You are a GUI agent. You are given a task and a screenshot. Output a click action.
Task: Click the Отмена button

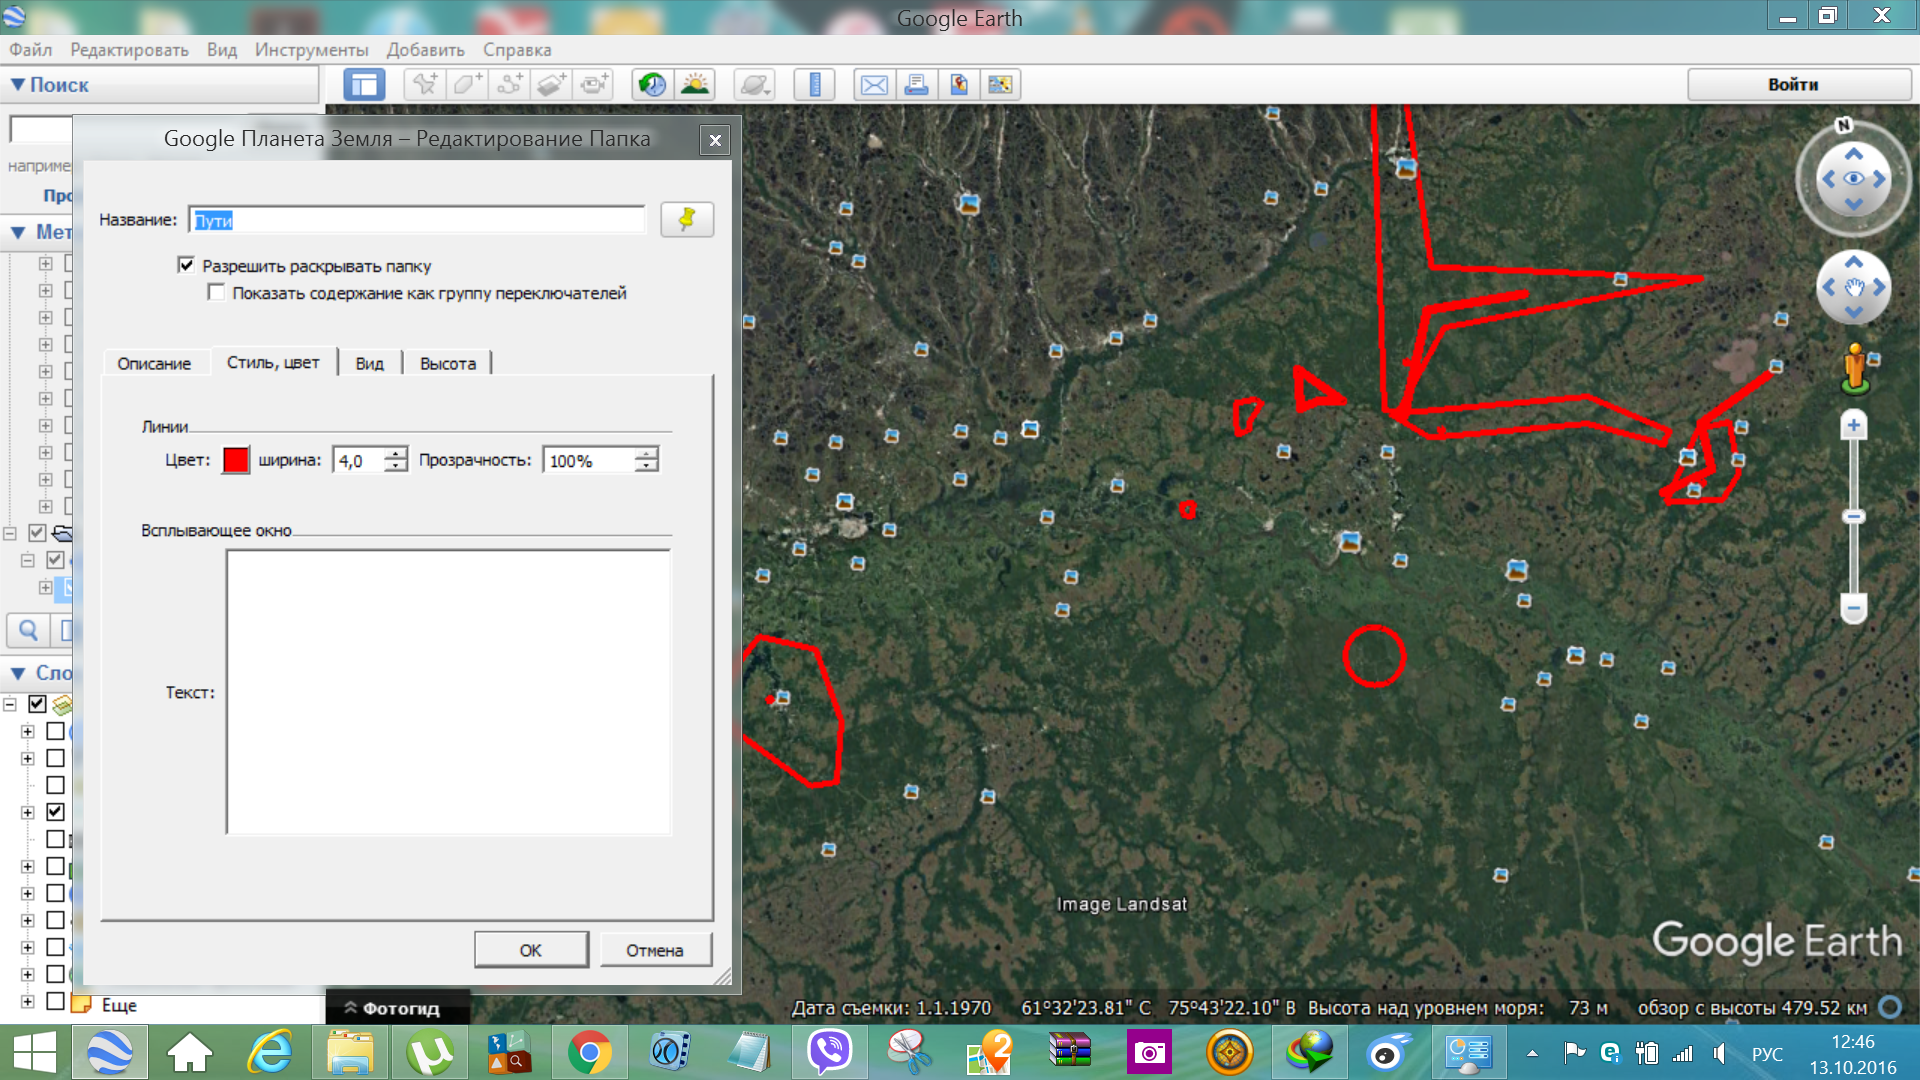(x=655, y=950)
